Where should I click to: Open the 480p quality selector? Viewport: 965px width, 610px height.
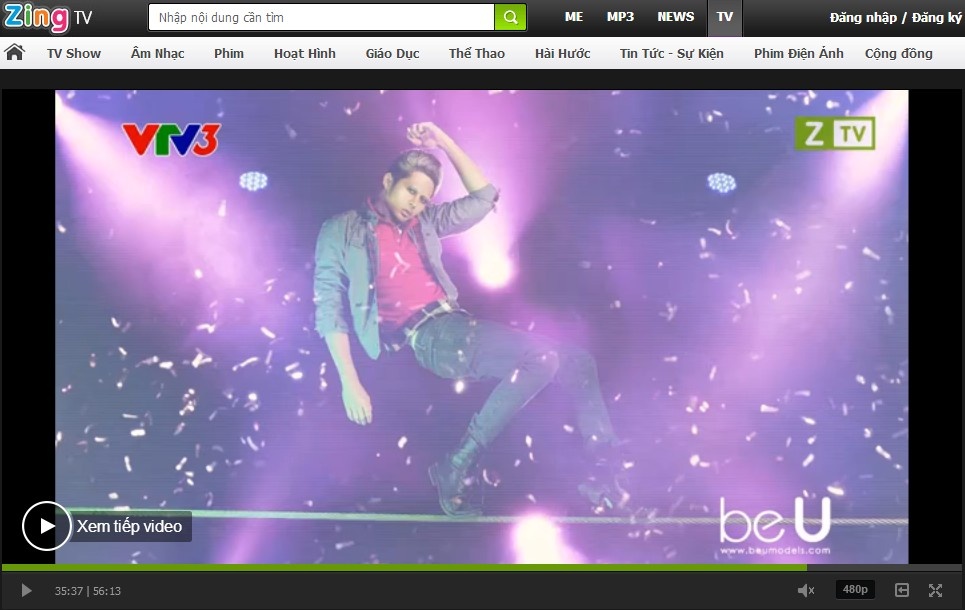tap(855, 590)
